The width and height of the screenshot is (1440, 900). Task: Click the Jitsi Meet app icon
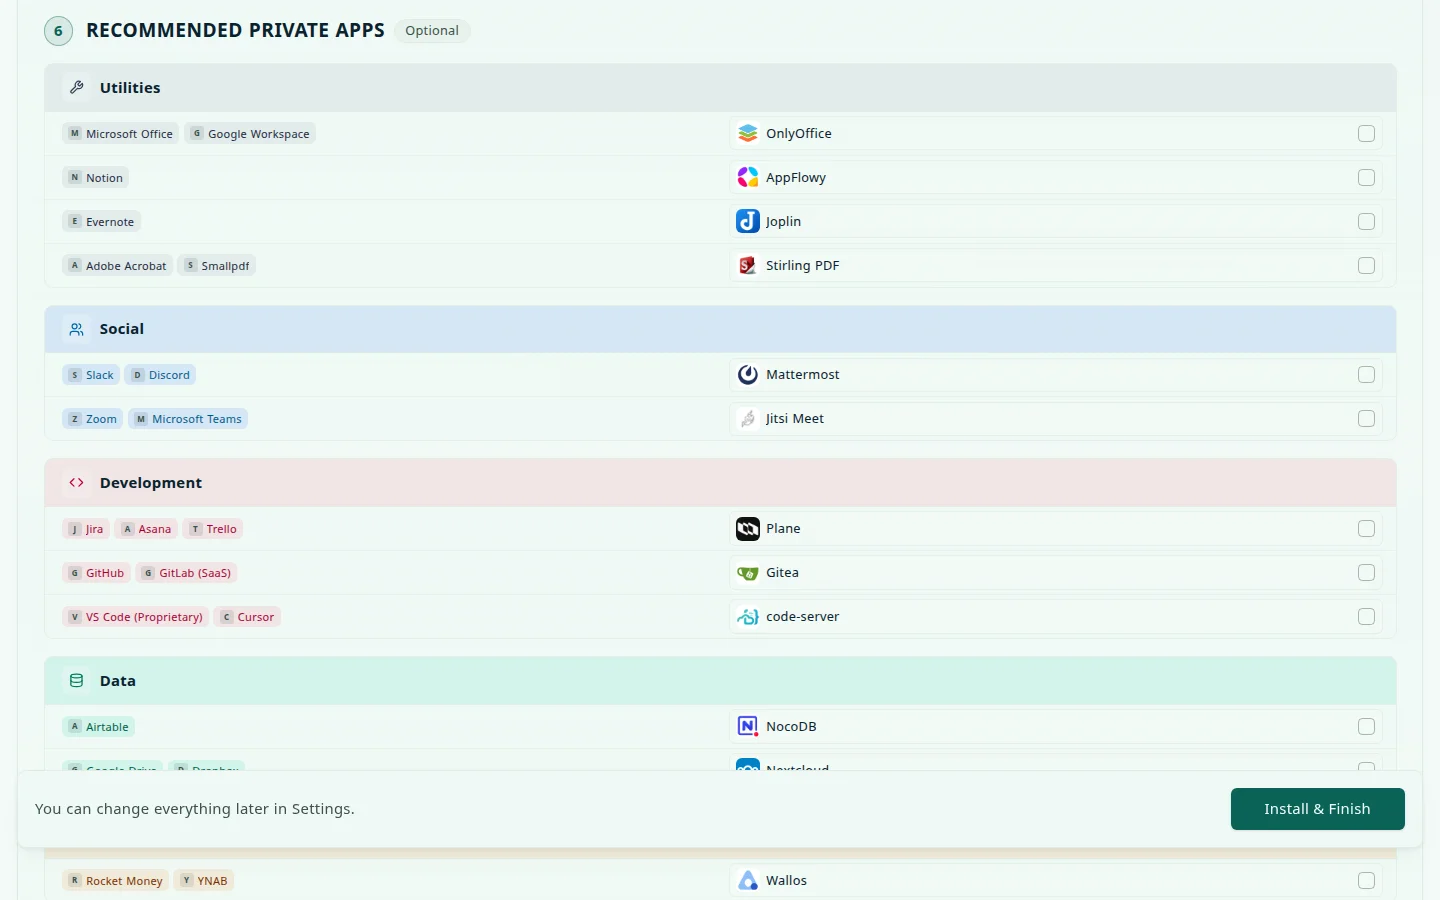coord(748,418)
